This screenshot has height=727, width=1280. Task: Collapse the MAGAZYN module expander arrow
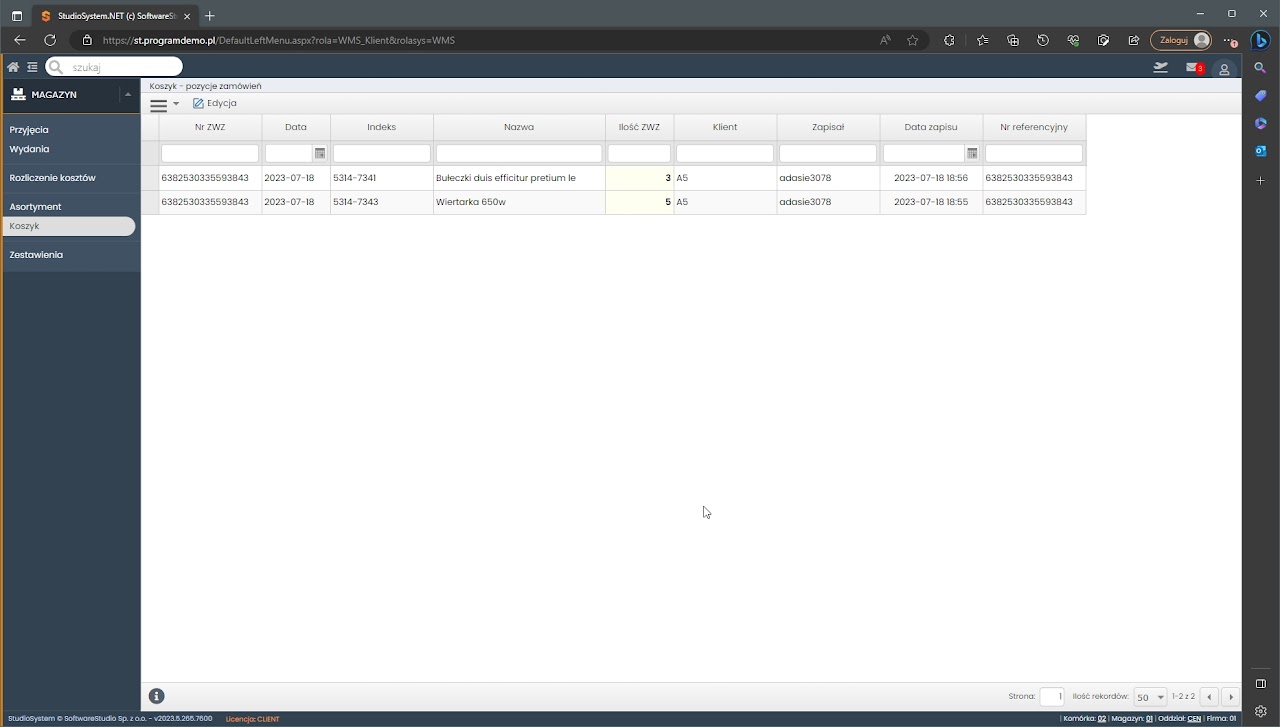pyautogui.click(x=128, y=94)
